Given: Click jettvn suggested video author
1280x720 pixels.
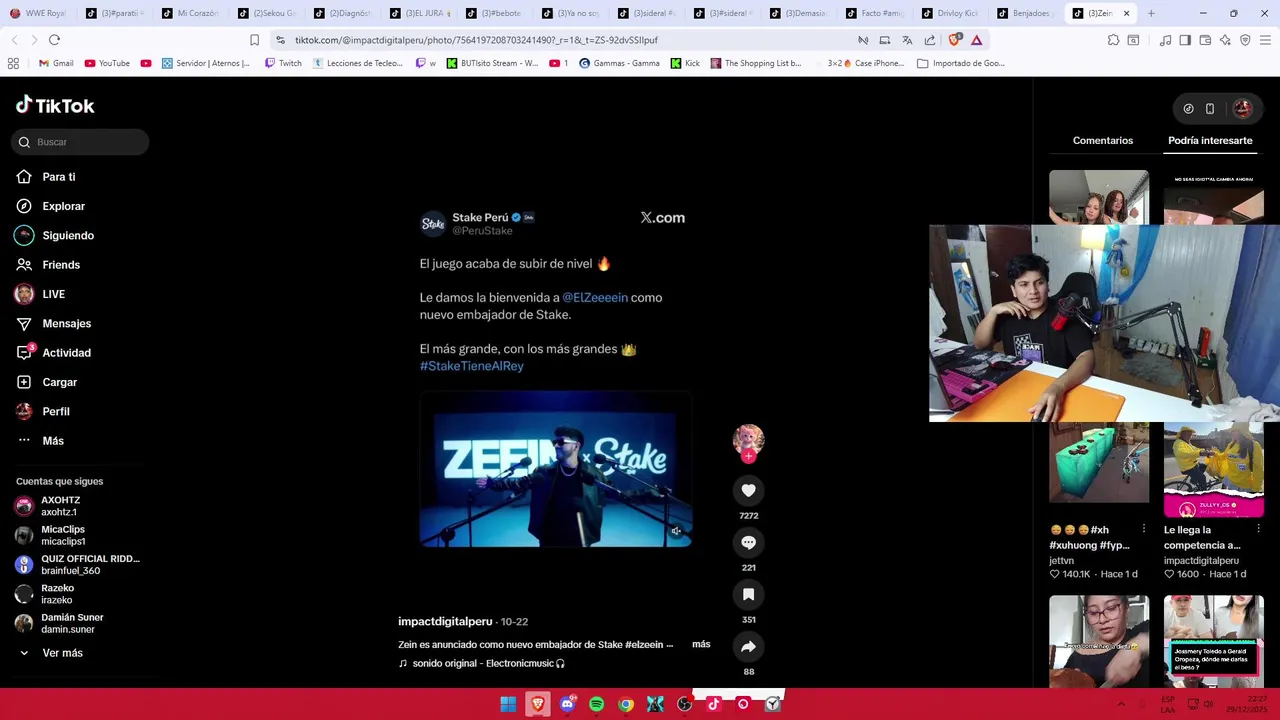Looking at the screenshot, I should [1062, 561].
